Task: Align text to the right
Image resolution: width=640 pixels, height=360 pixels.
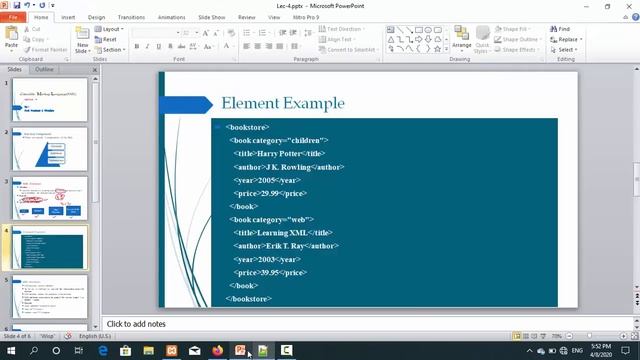Action: tap(269, 46)
